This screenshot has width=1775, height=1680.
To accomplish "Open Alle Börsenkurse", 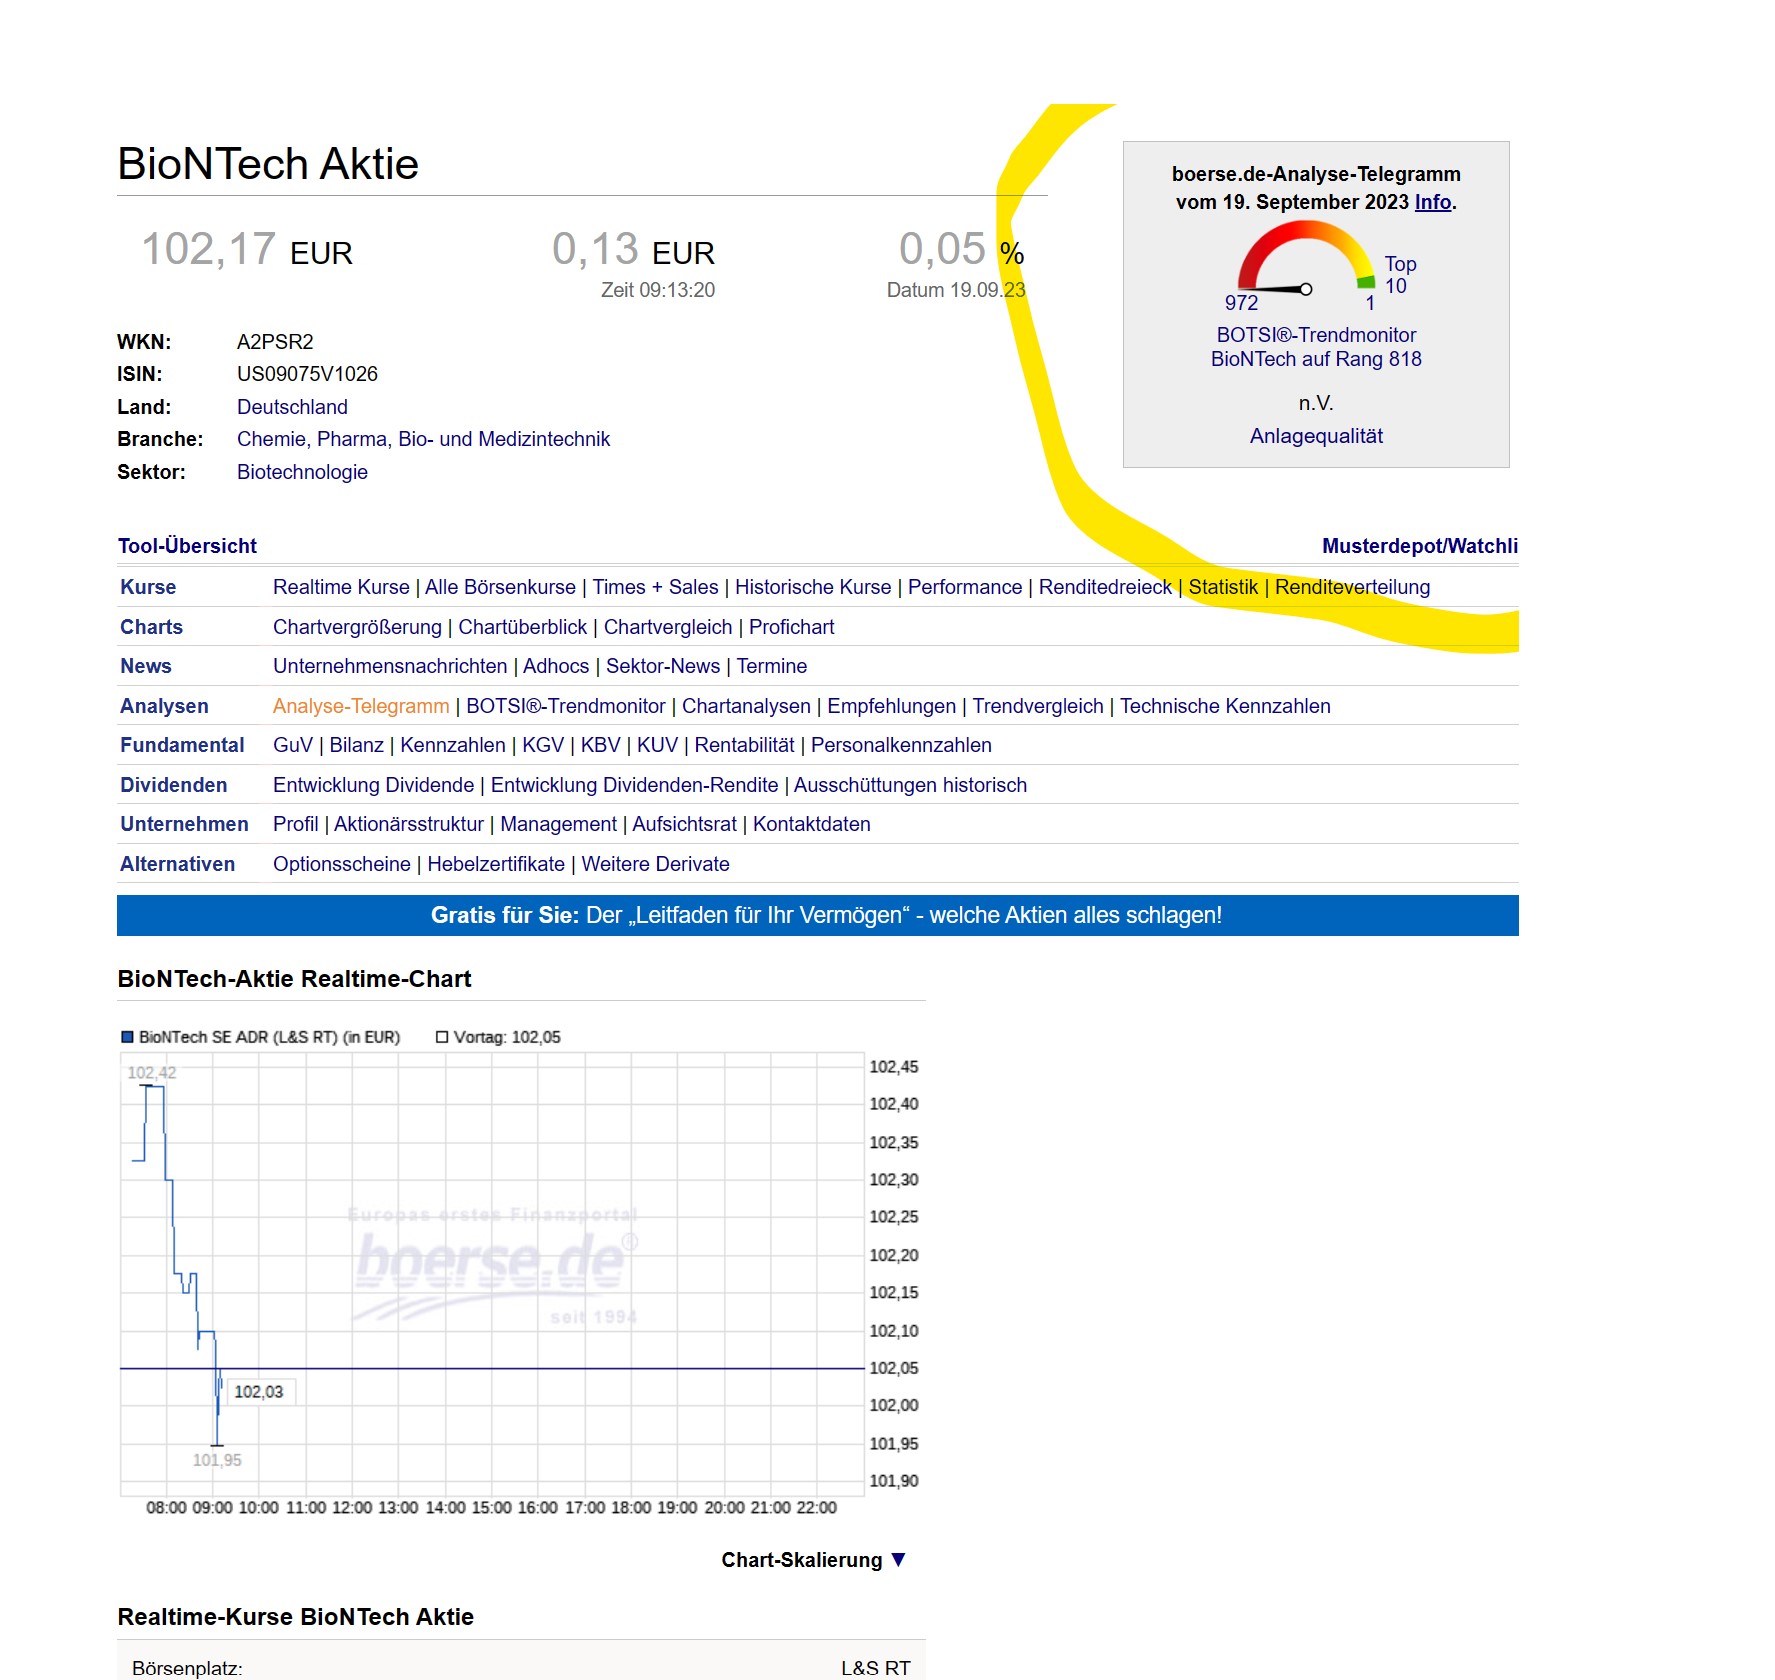I will [x=500, y=587].
